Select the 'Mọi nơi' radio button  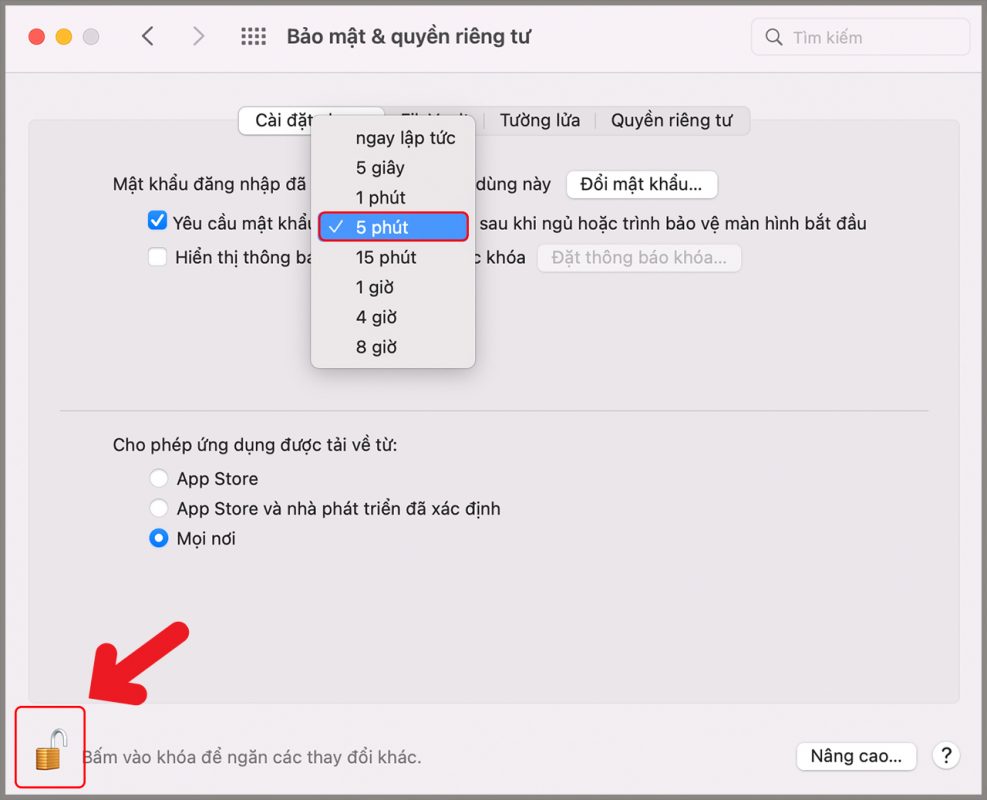(x=158, y=538)
